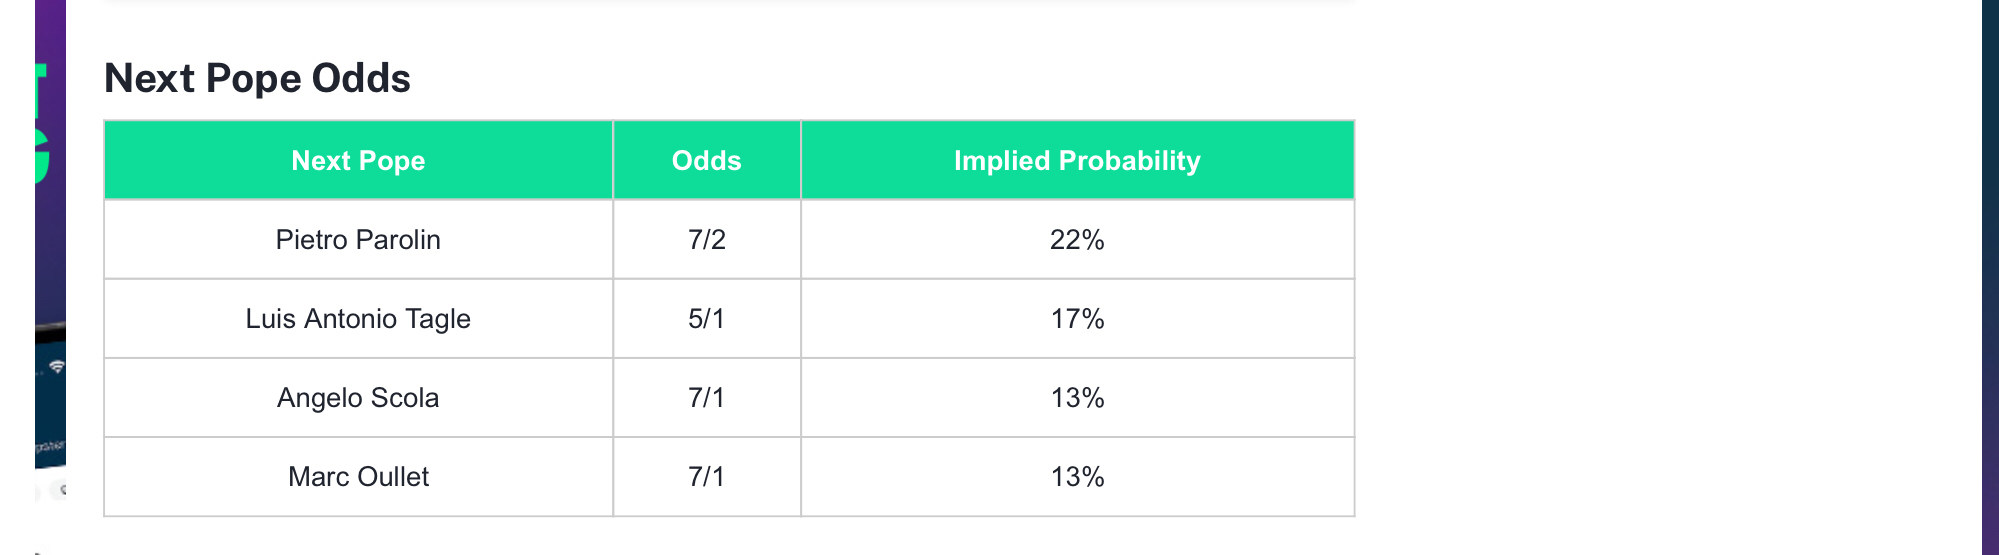1999x555 pixels.
Task: Click the Odds column header
Action: tap(706, 161)
